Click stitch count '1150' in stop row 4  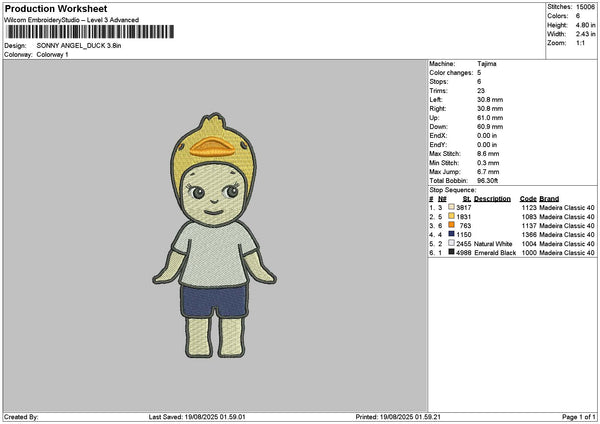pyautogui.click(x=464, y=235)
